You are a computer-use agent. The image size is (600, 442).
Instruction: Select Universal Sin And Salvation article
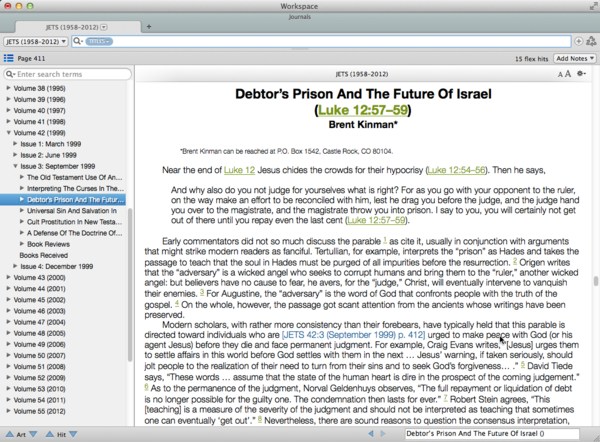[75, 211]
